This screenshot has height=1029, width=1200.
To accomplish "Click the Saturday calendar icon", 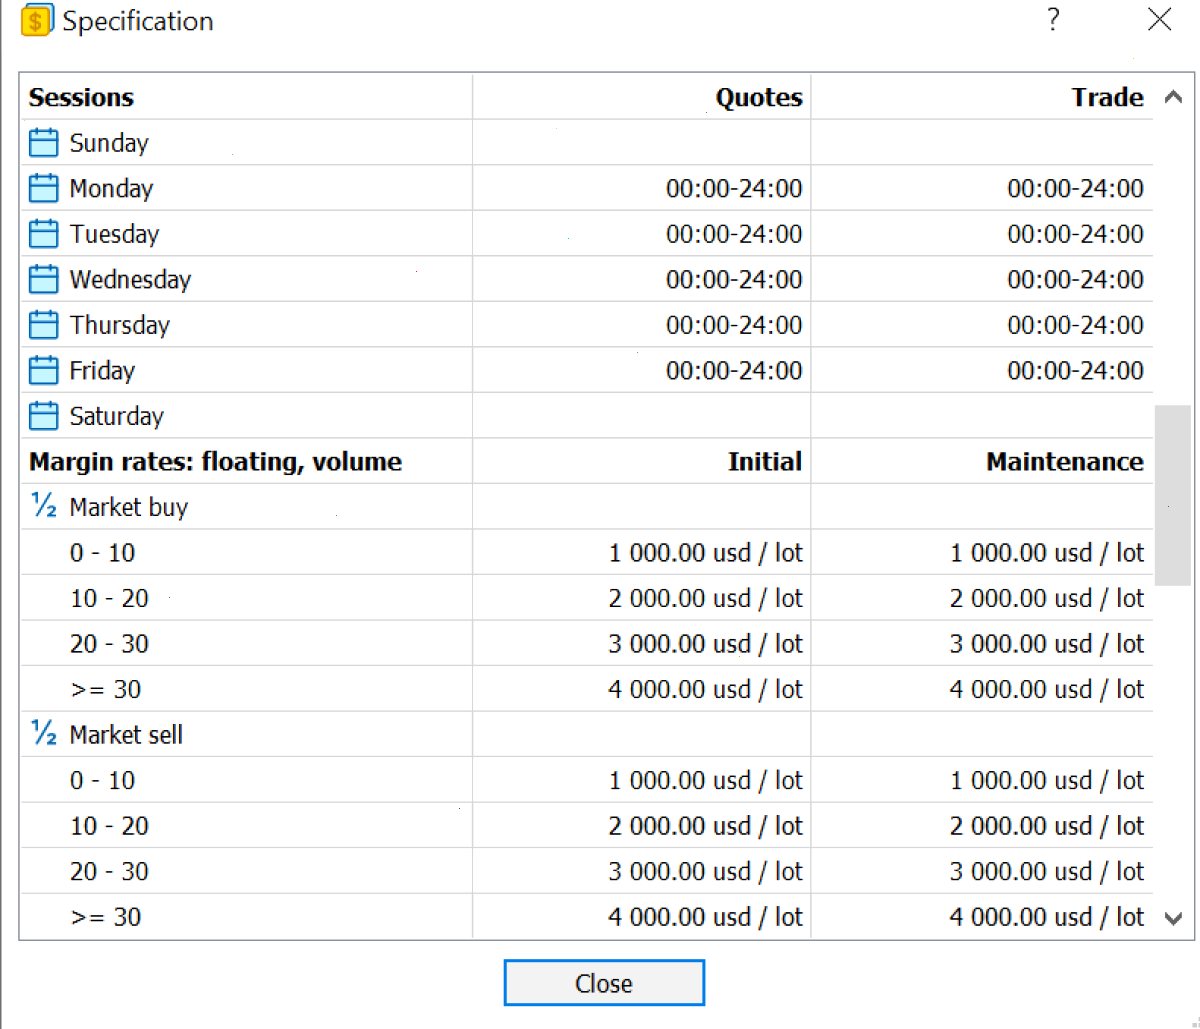I will tap(43, 416).
